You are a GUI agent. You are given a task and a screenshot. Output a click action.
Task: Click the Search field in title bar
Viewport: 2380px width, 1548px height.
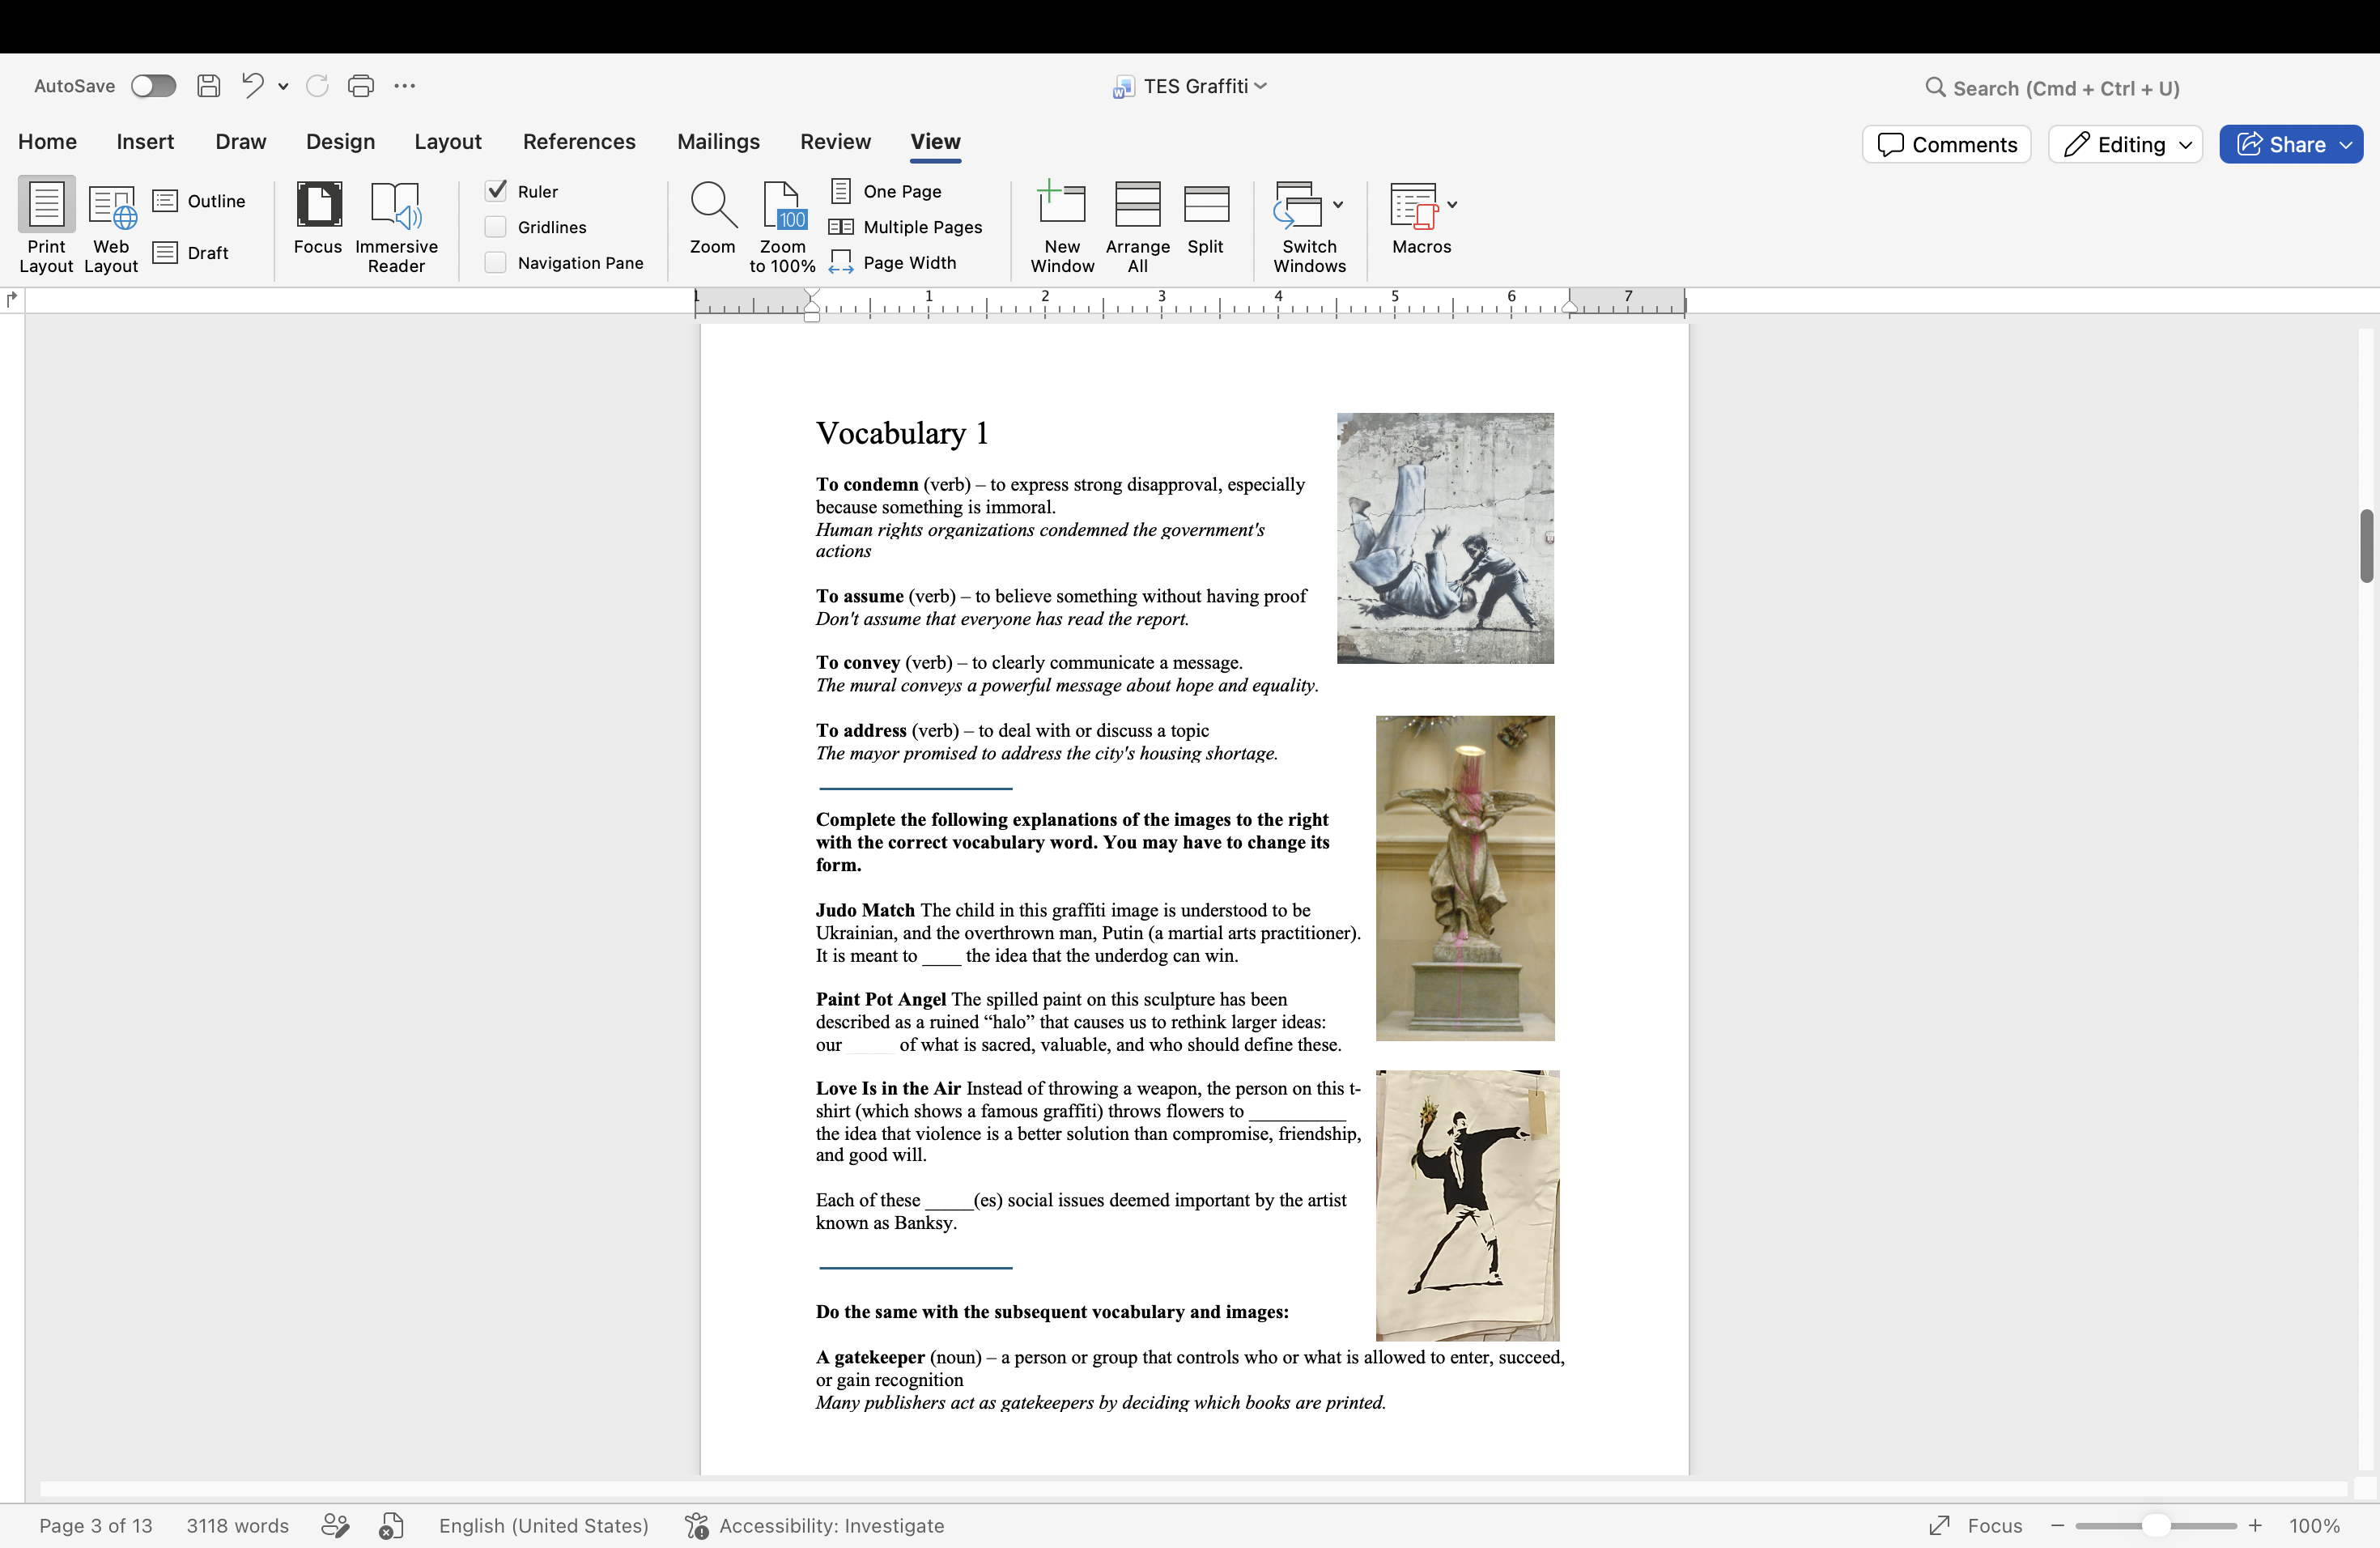point(2052,88)
